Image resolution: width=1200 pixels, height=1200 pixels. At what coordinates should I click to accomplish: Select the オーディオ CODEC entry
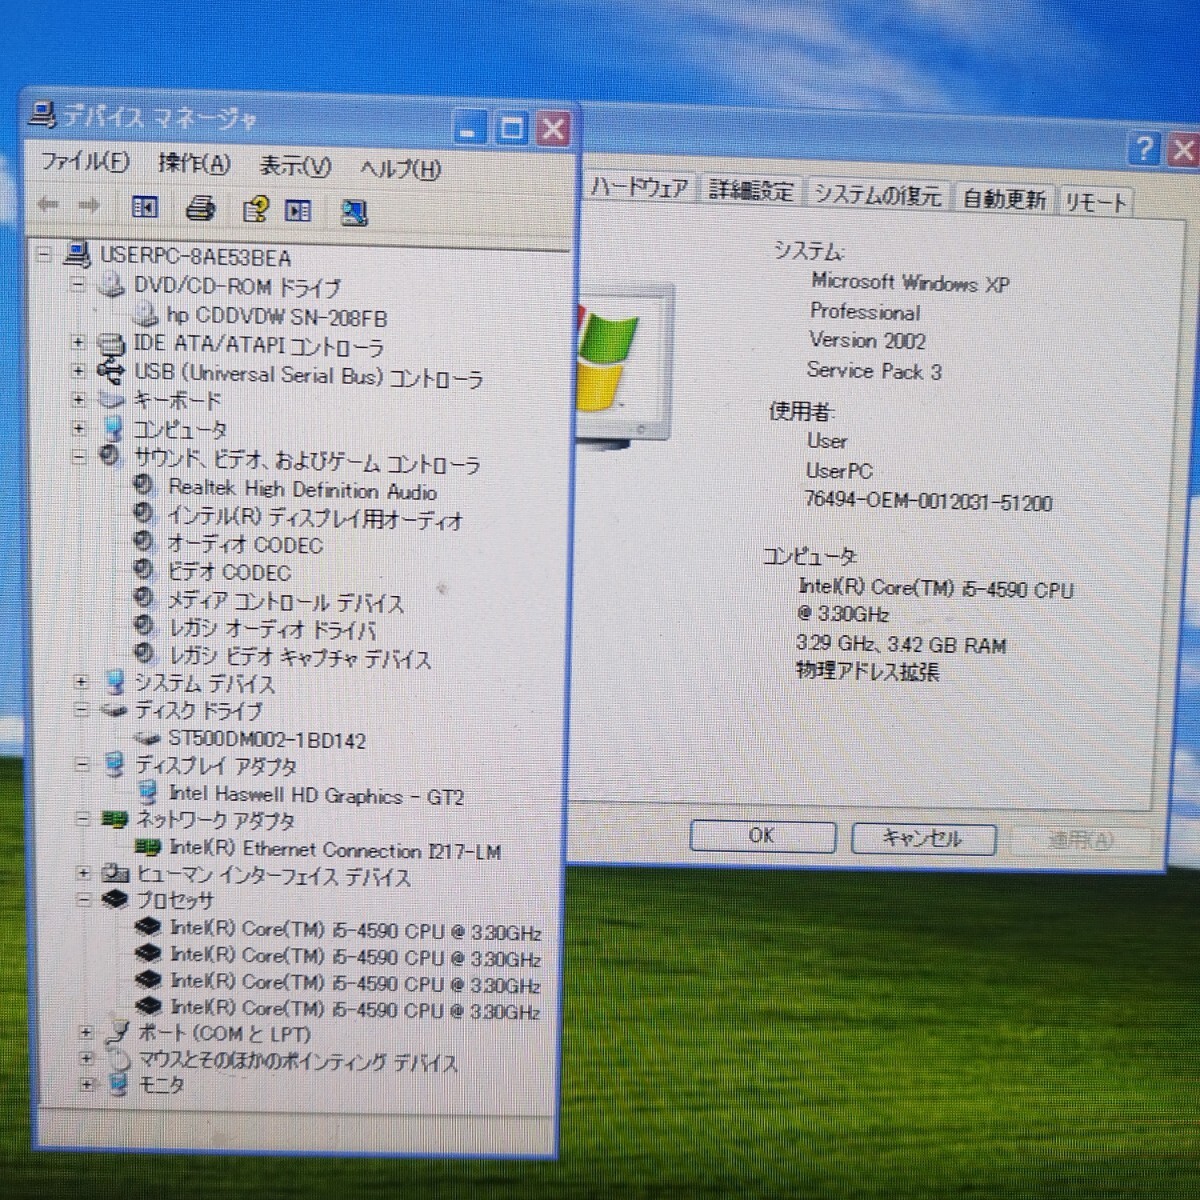click(x=245, y=544)
